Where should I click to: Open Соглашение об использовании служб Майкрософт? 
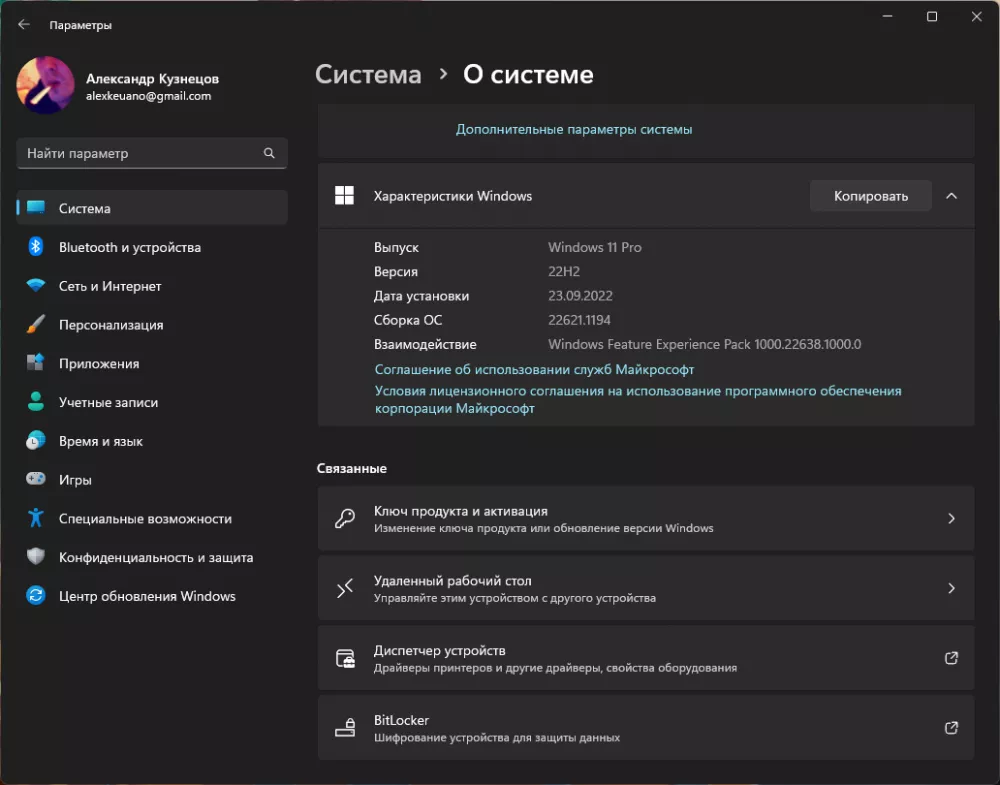pyautogui.click(x=534, y=369)
